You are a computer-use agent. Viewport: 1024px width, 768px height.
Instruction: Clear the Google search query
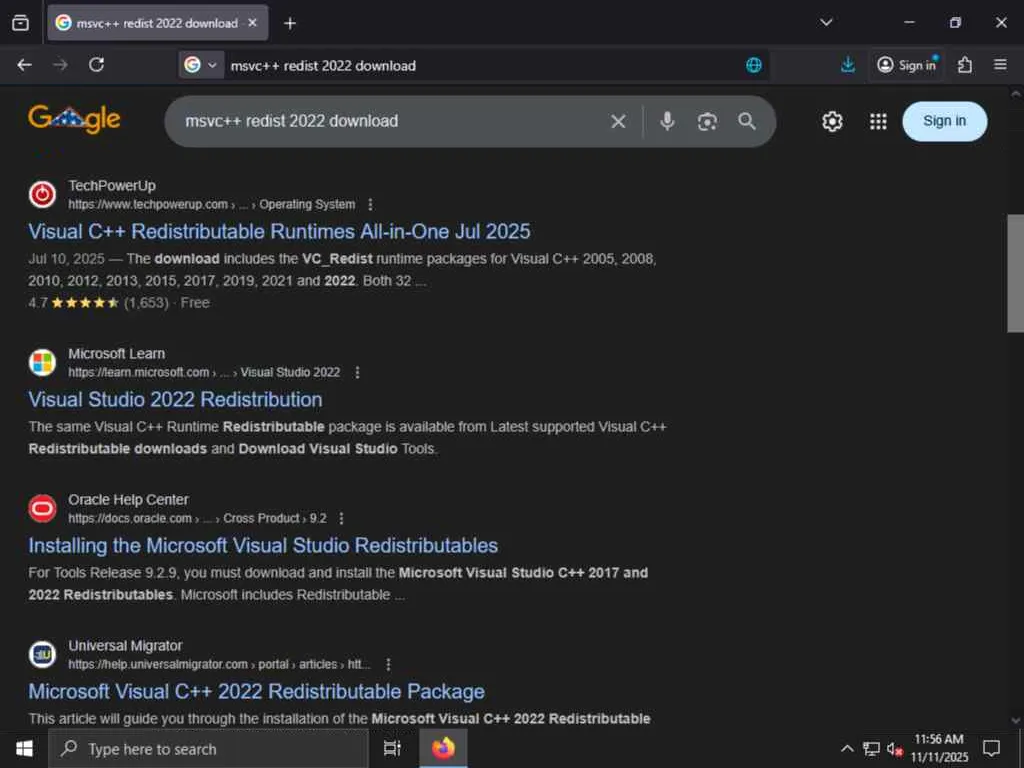pos(618,121)
